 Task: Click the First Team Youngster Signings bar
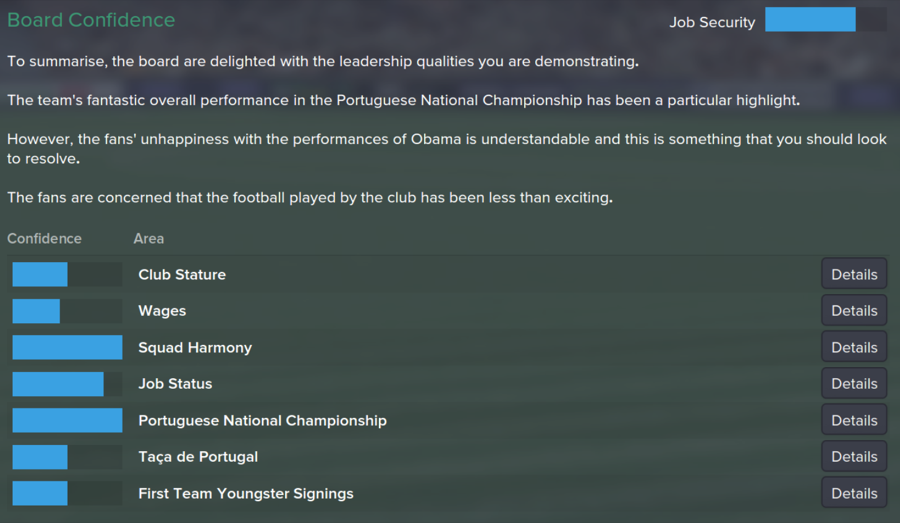point(67,493)
